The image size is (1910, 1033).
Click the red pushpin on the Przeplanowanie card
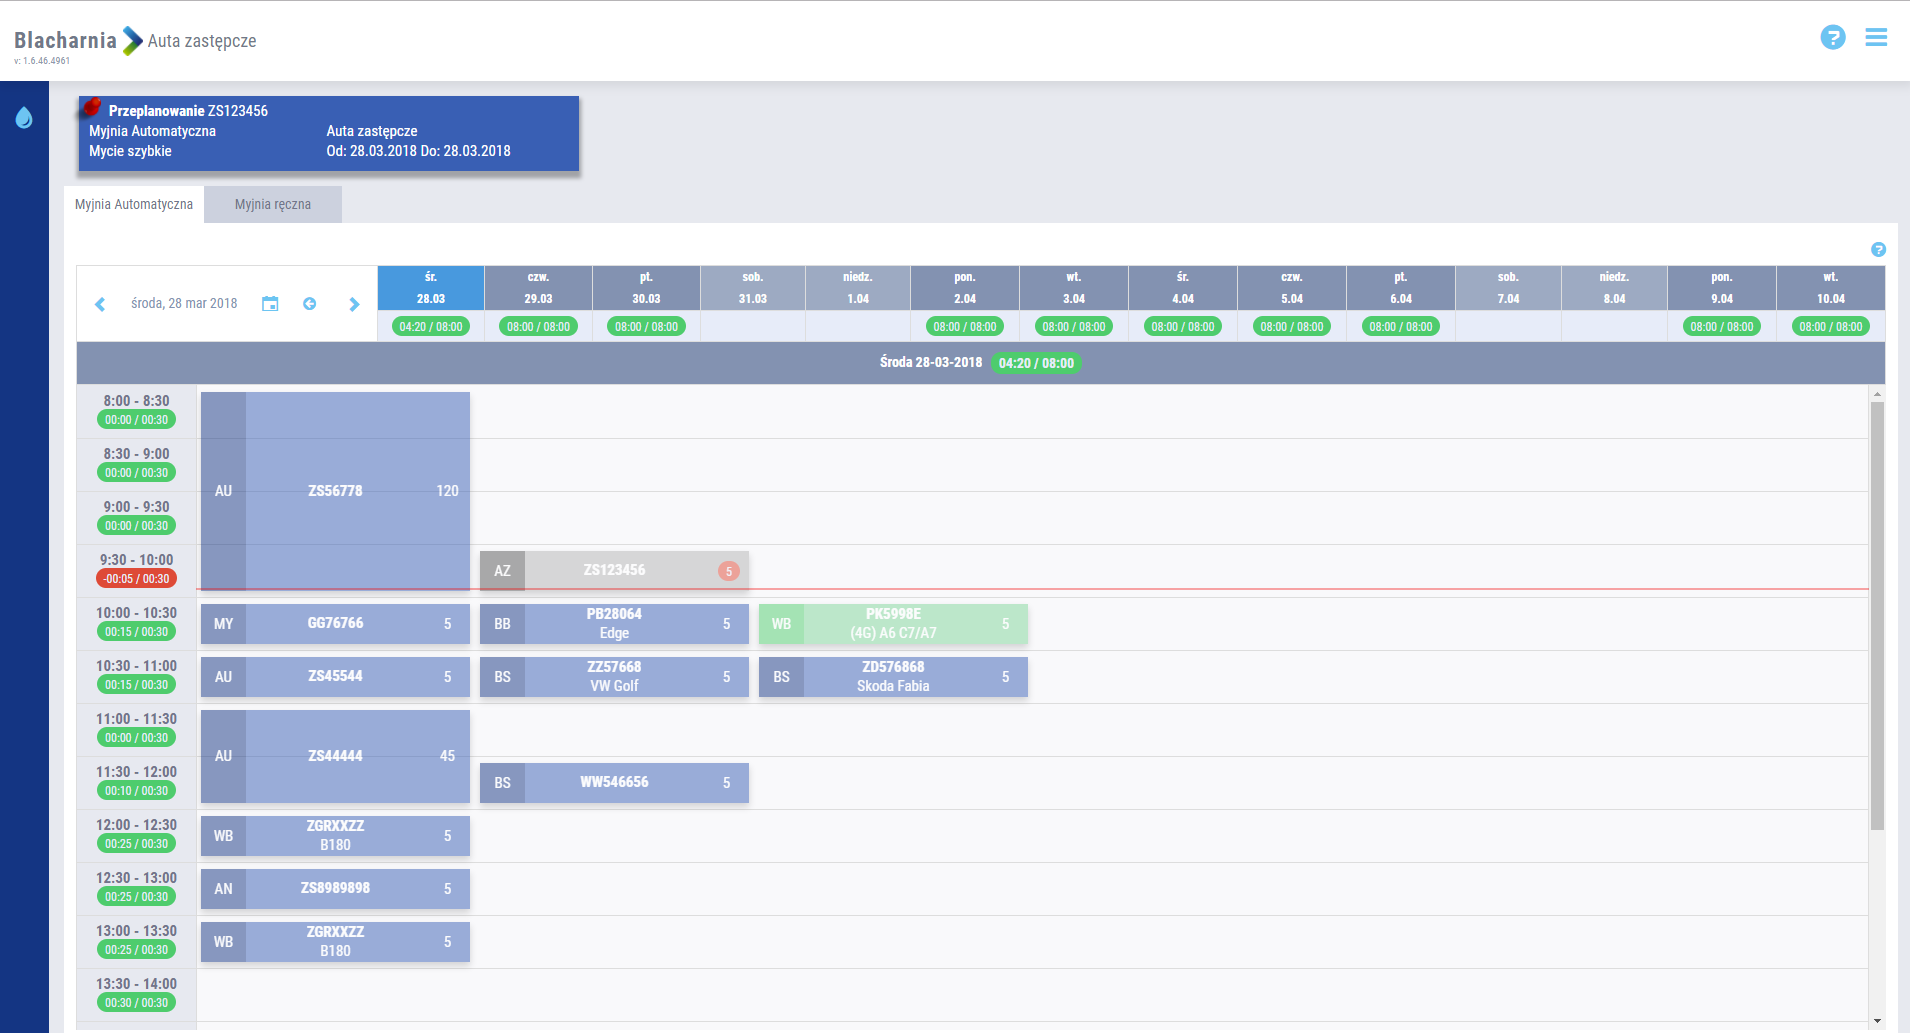[x=92, y=106]
